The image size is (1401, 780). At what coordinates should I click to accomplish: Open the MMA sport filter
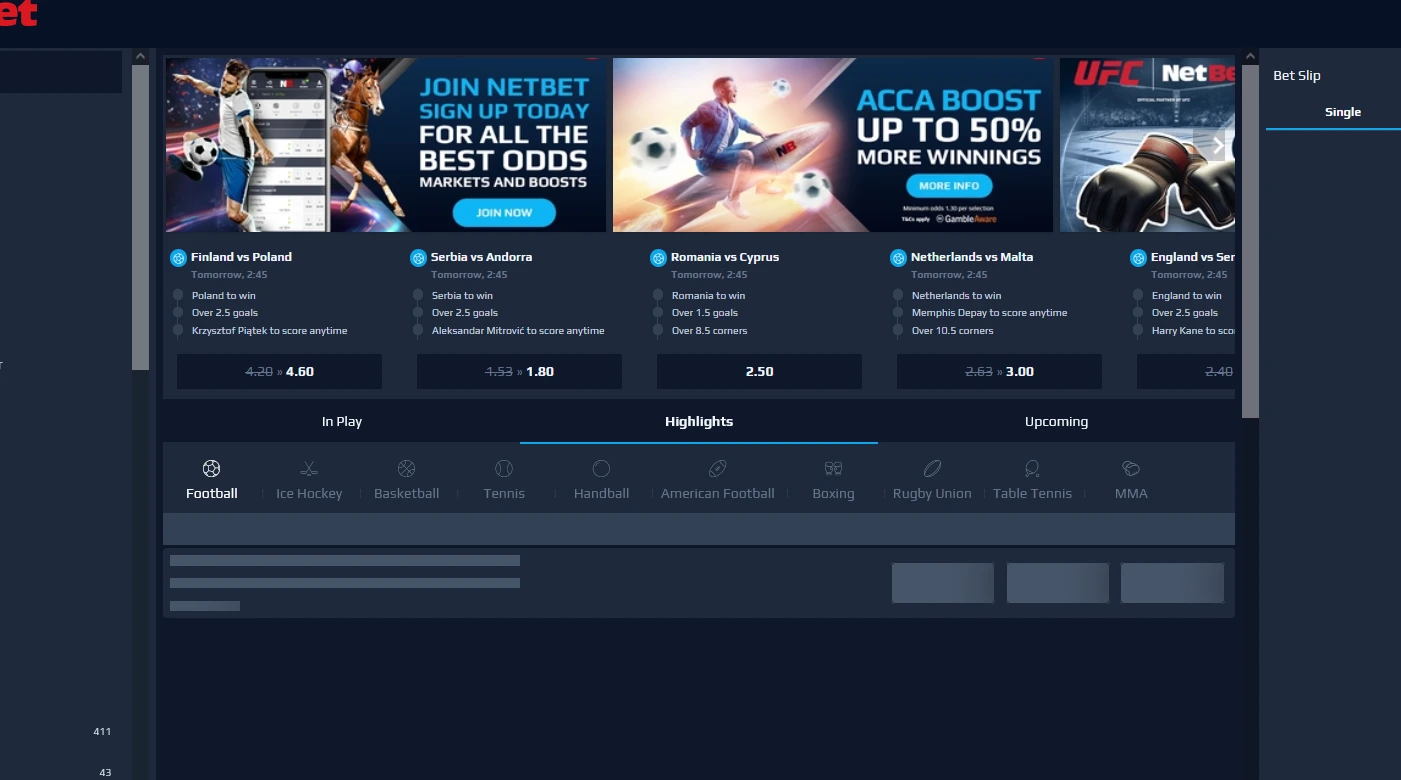pyautogui.click(x=1131, y=468)
